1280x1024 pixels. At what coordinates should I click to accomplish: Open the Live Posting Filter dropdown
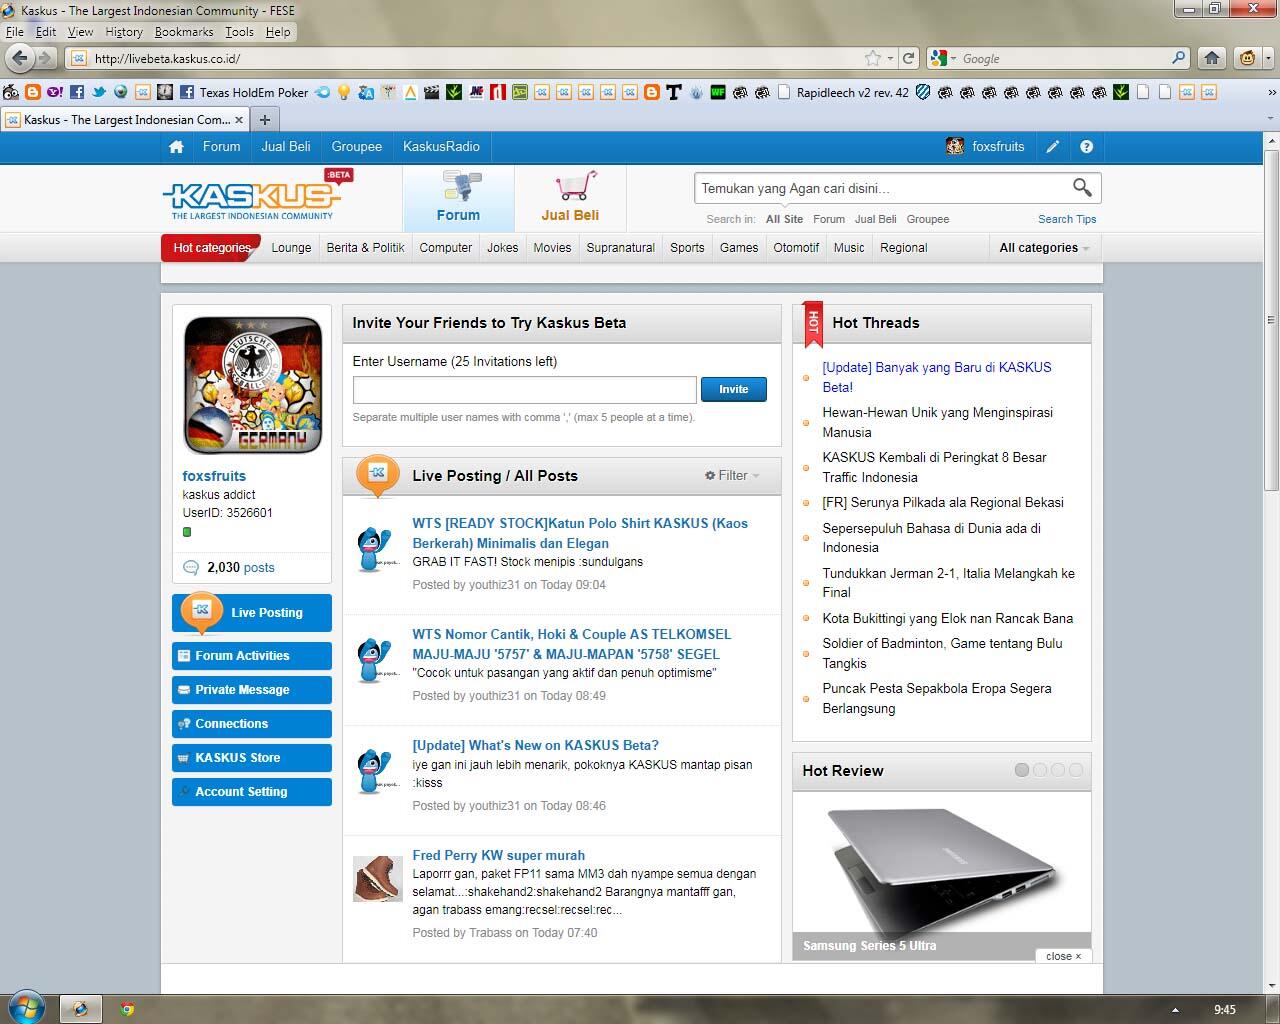click(732, 476)
